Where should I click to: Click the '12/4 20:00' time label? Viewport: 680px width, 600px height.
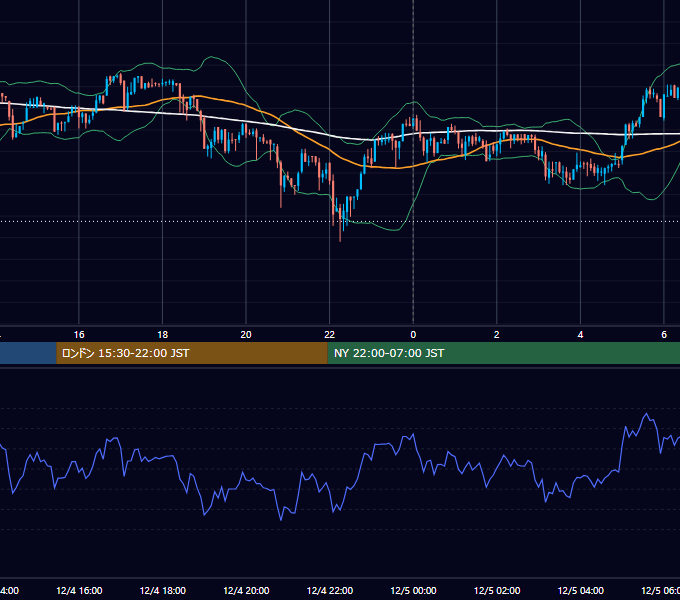tap(246, 590)
